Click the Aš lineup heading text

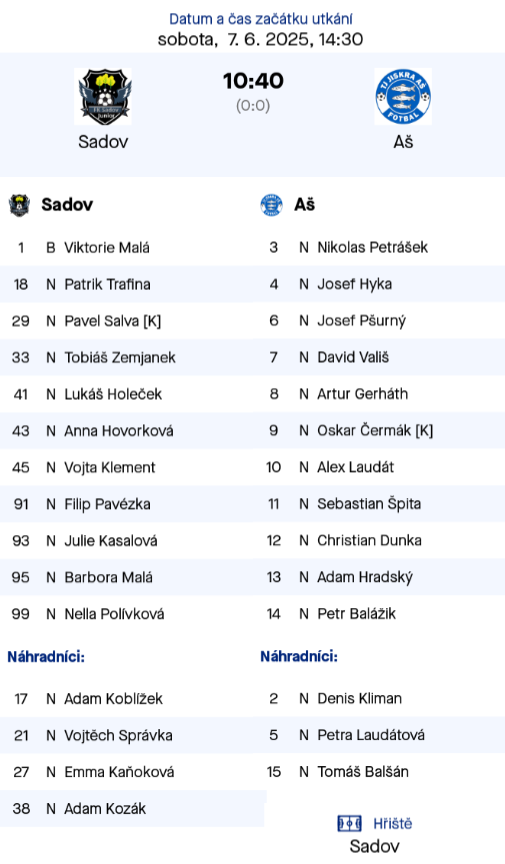pos(304,204)
